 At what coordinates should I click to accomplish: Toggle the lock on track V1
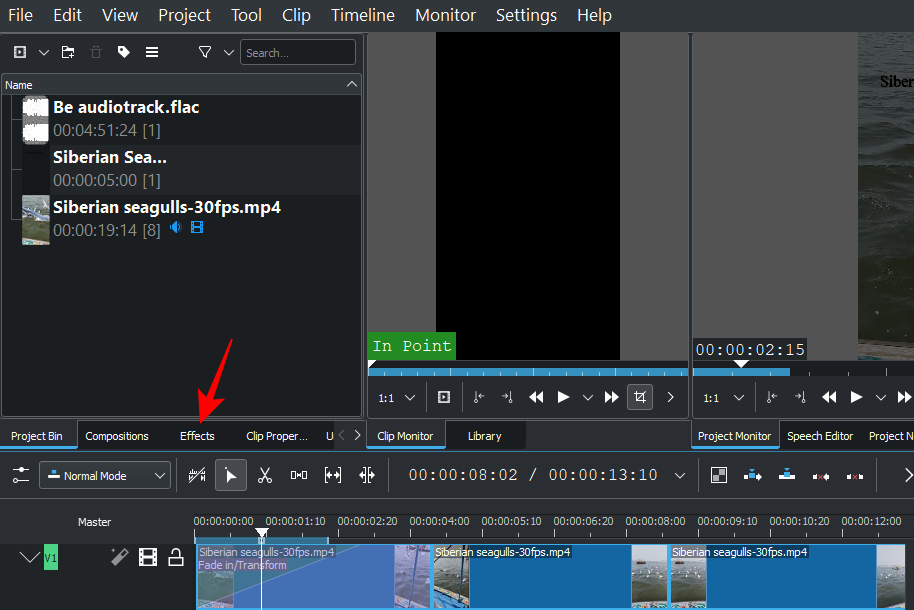(176, 557)
